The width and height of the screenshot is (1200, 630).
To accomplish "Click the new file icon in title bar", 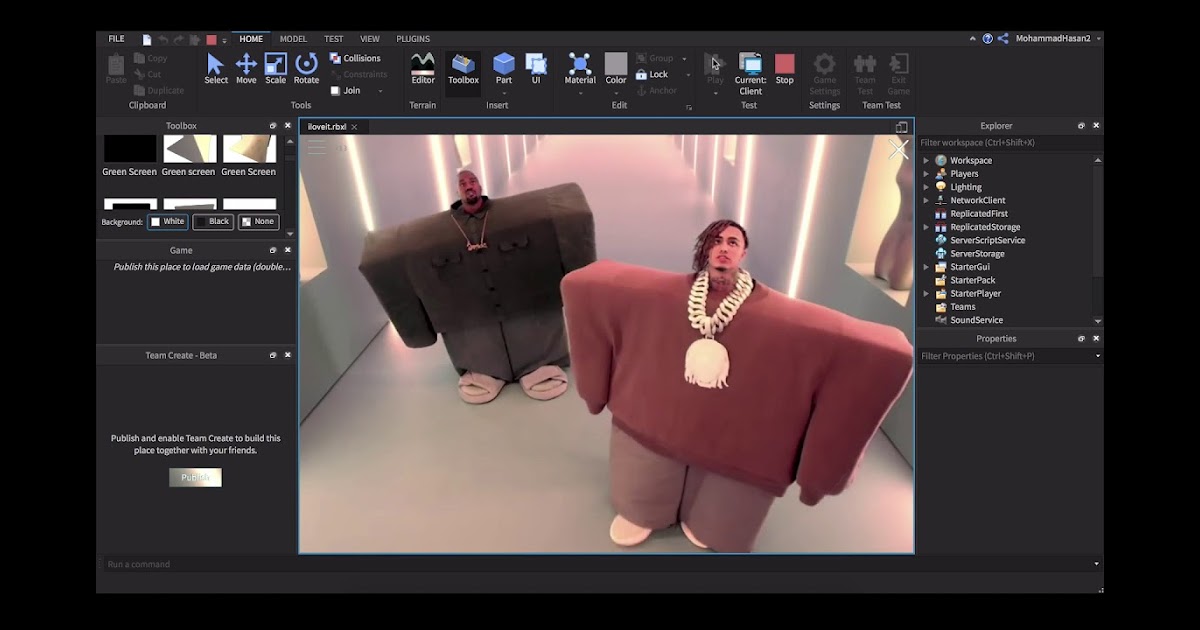I will coord(147,39).
